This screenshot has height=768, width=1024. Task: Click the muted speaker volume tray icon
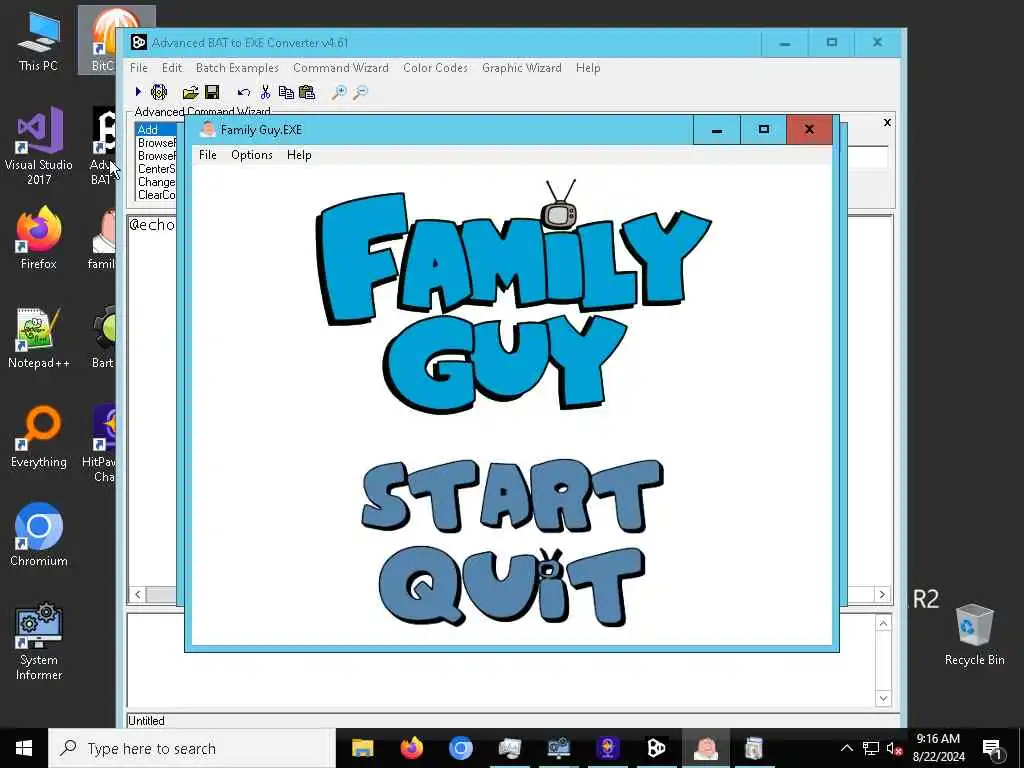895,748
